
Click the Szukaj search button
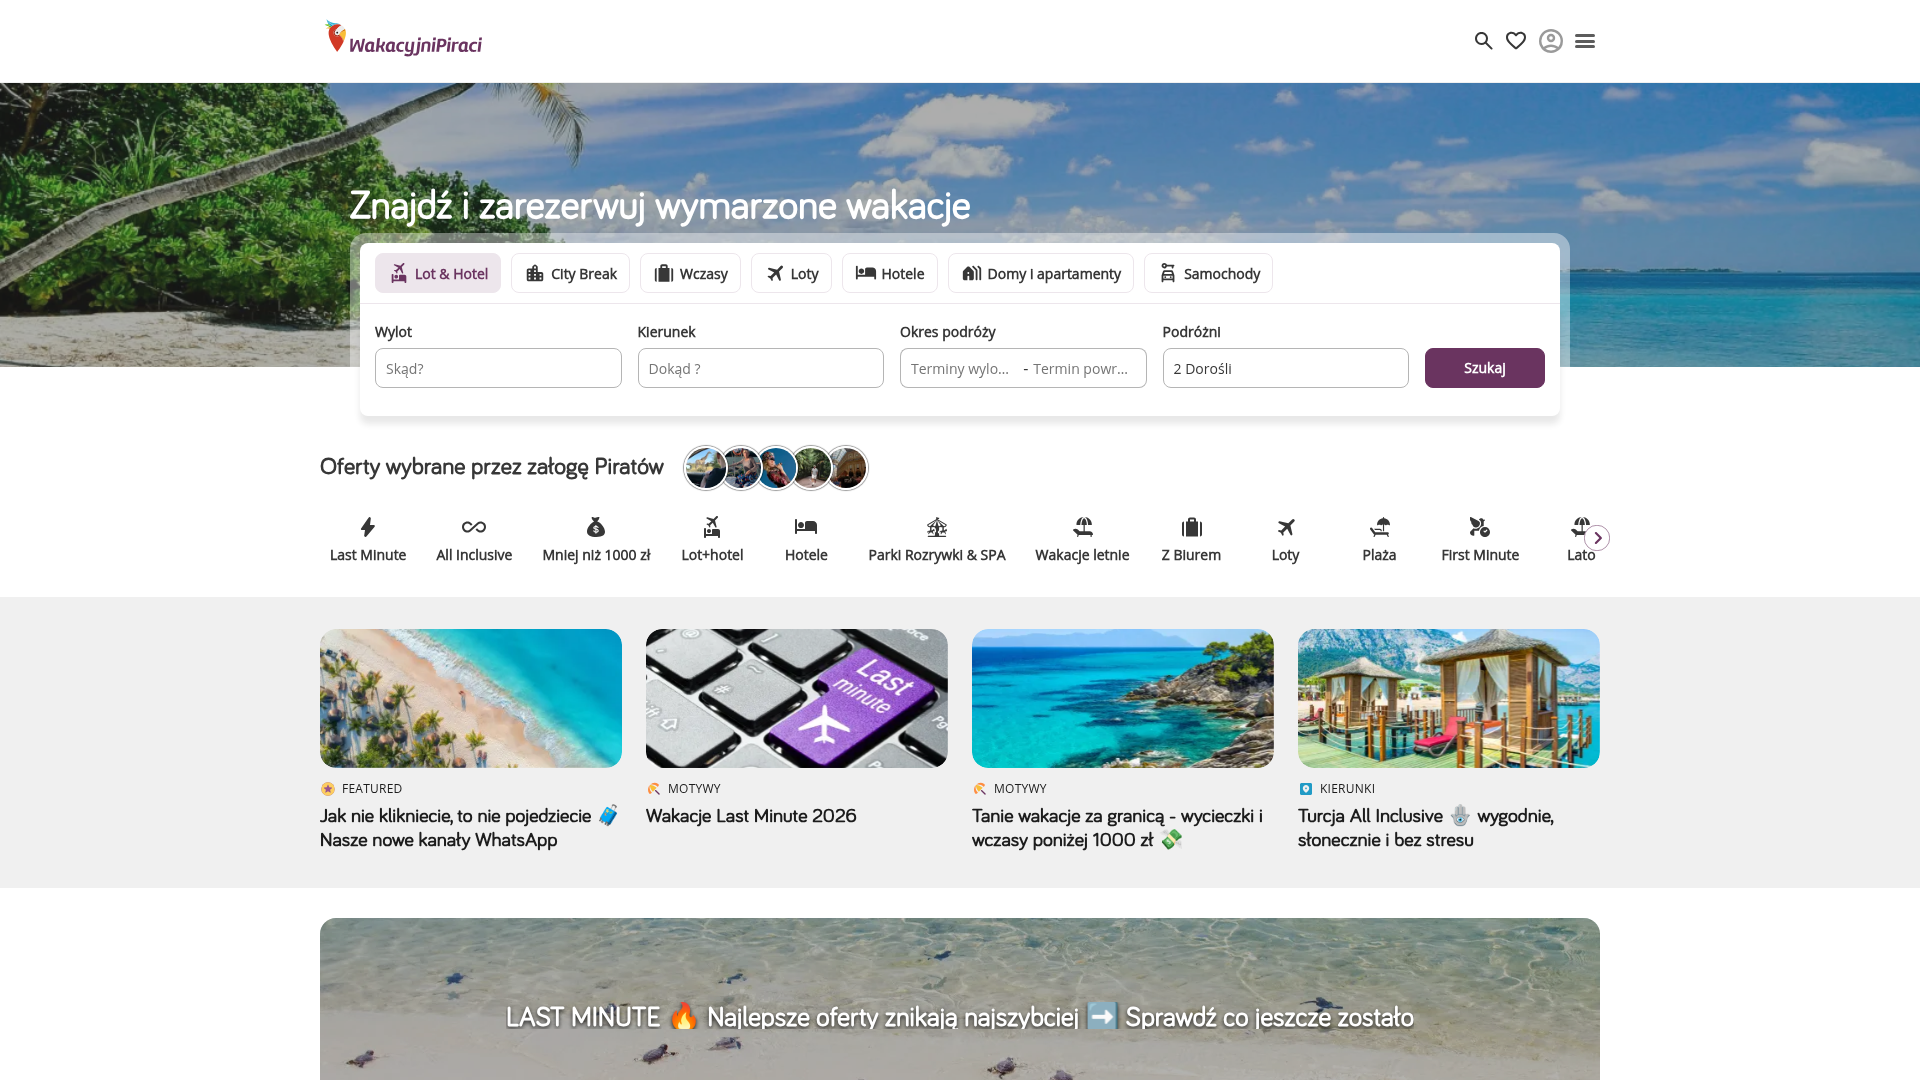click(x=1484, y=368)
